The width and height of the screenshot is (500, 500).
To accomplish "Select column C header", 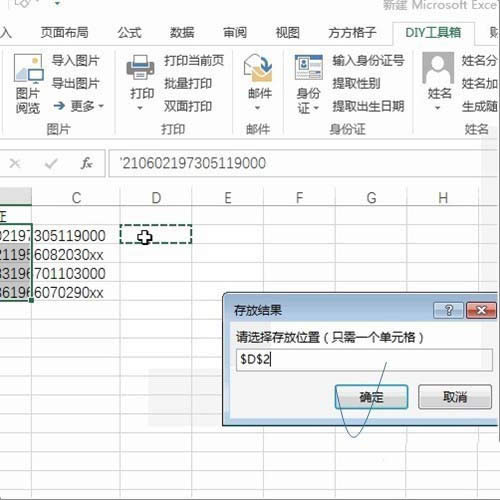I will coord(76,198).
